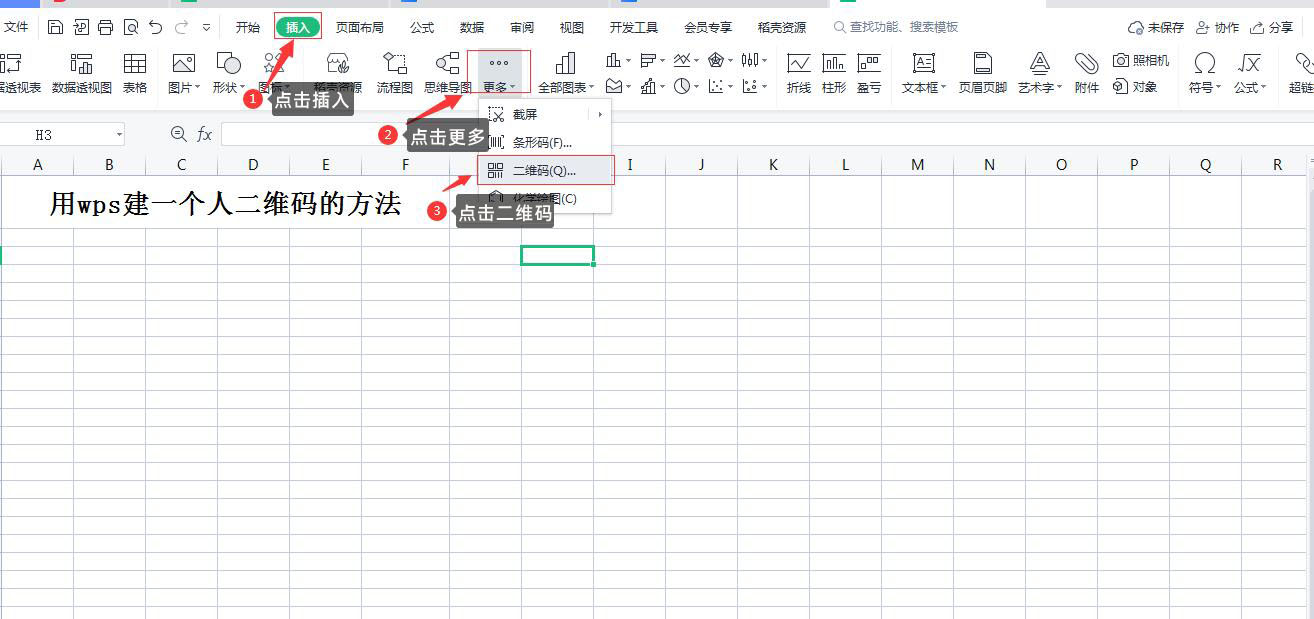Click the 分享 share button
This screenshot has width=1314, height=619.
click(x=1272, y=28)
